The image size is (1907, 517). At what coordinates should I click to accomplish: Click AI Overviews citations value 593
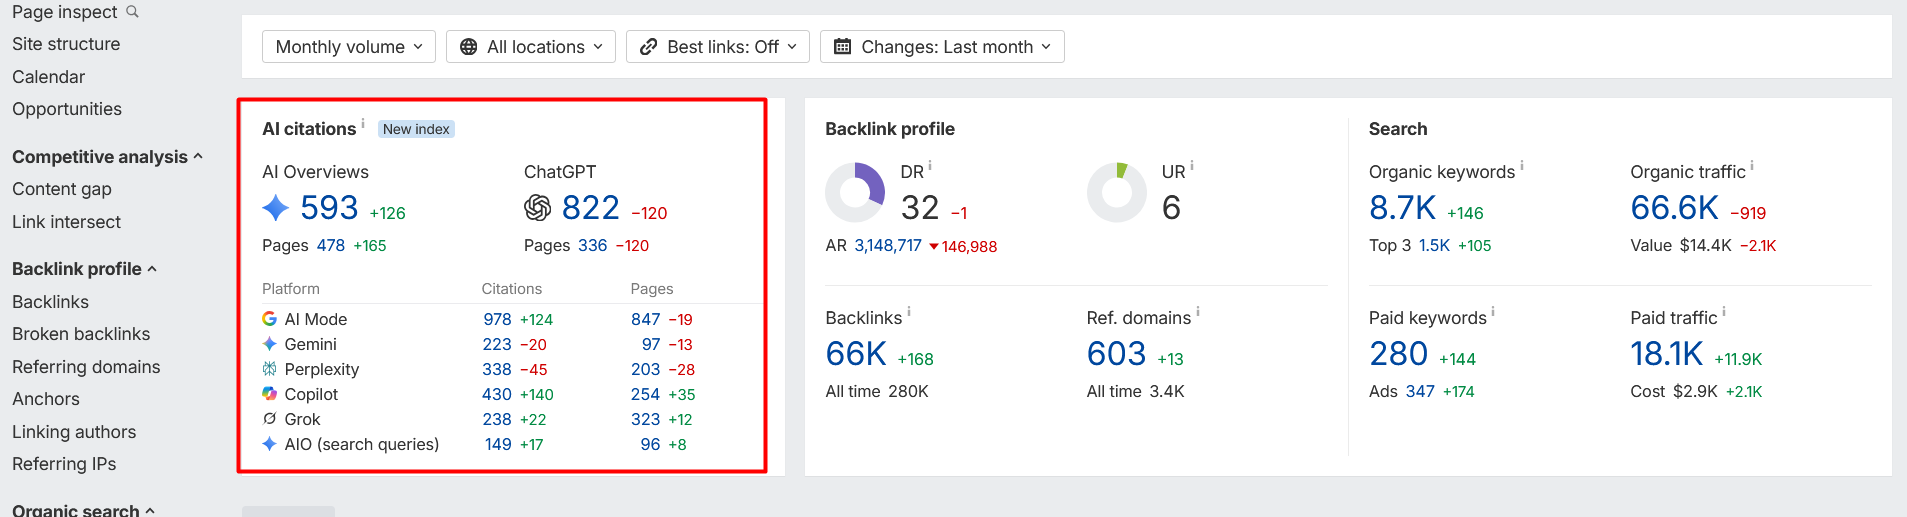tap(329, 208)
